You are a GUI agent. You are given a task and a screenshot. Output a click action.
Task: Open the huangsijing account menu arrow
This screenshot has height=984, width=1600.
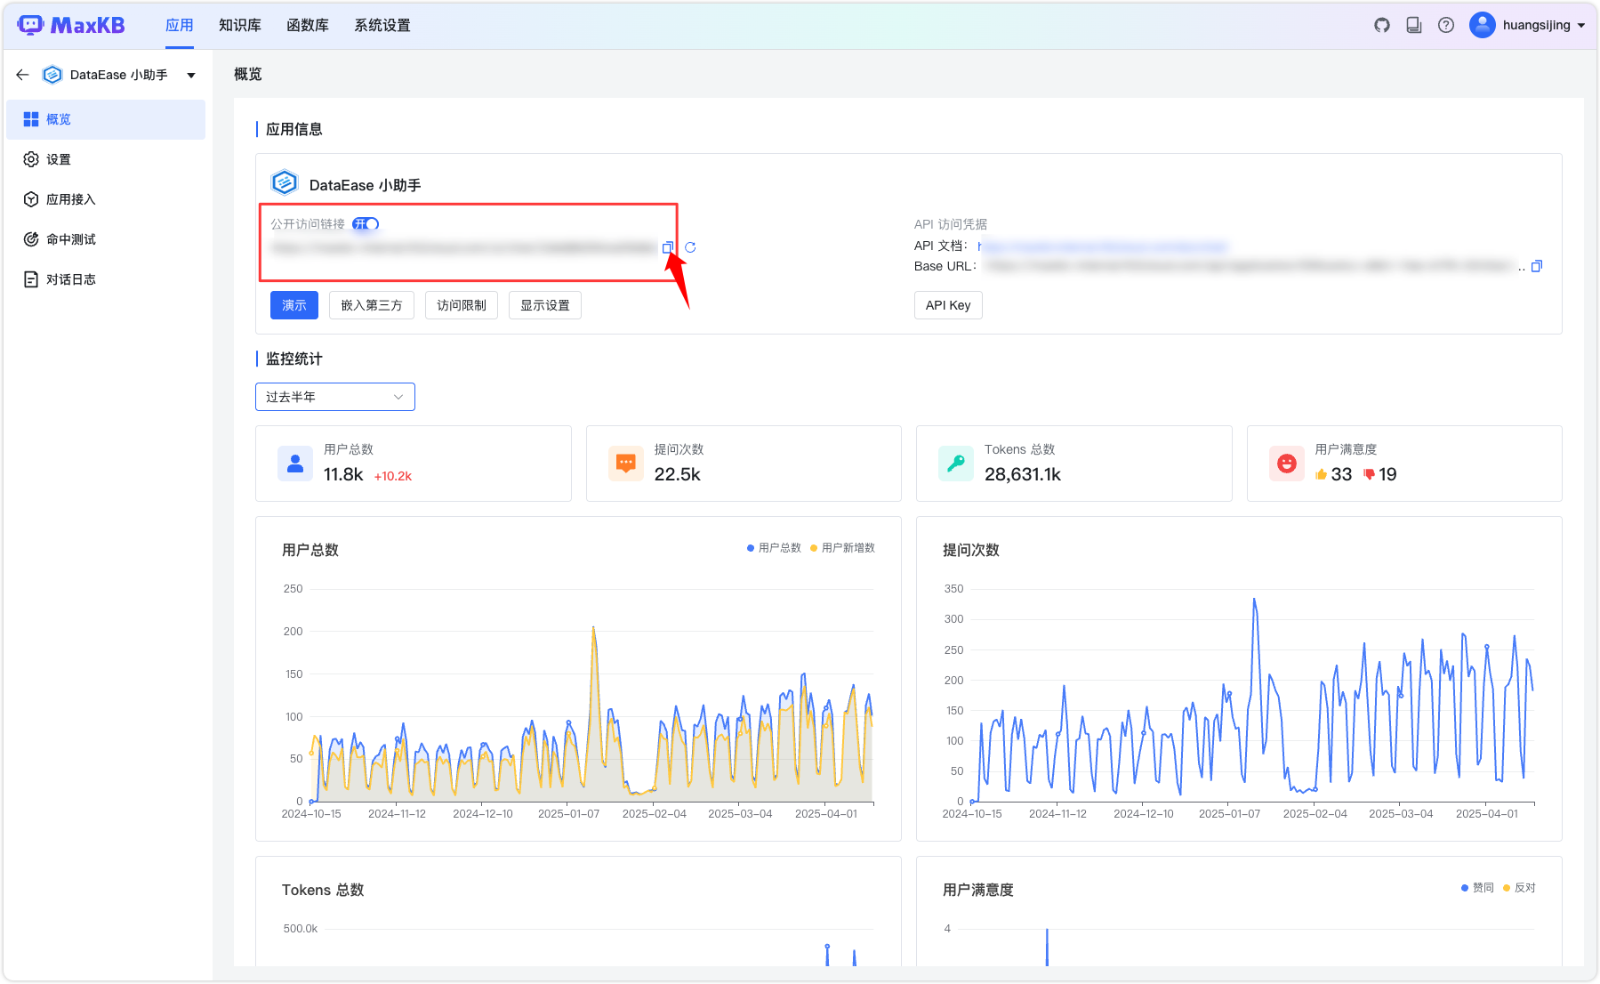click(x=1581, y=26)
